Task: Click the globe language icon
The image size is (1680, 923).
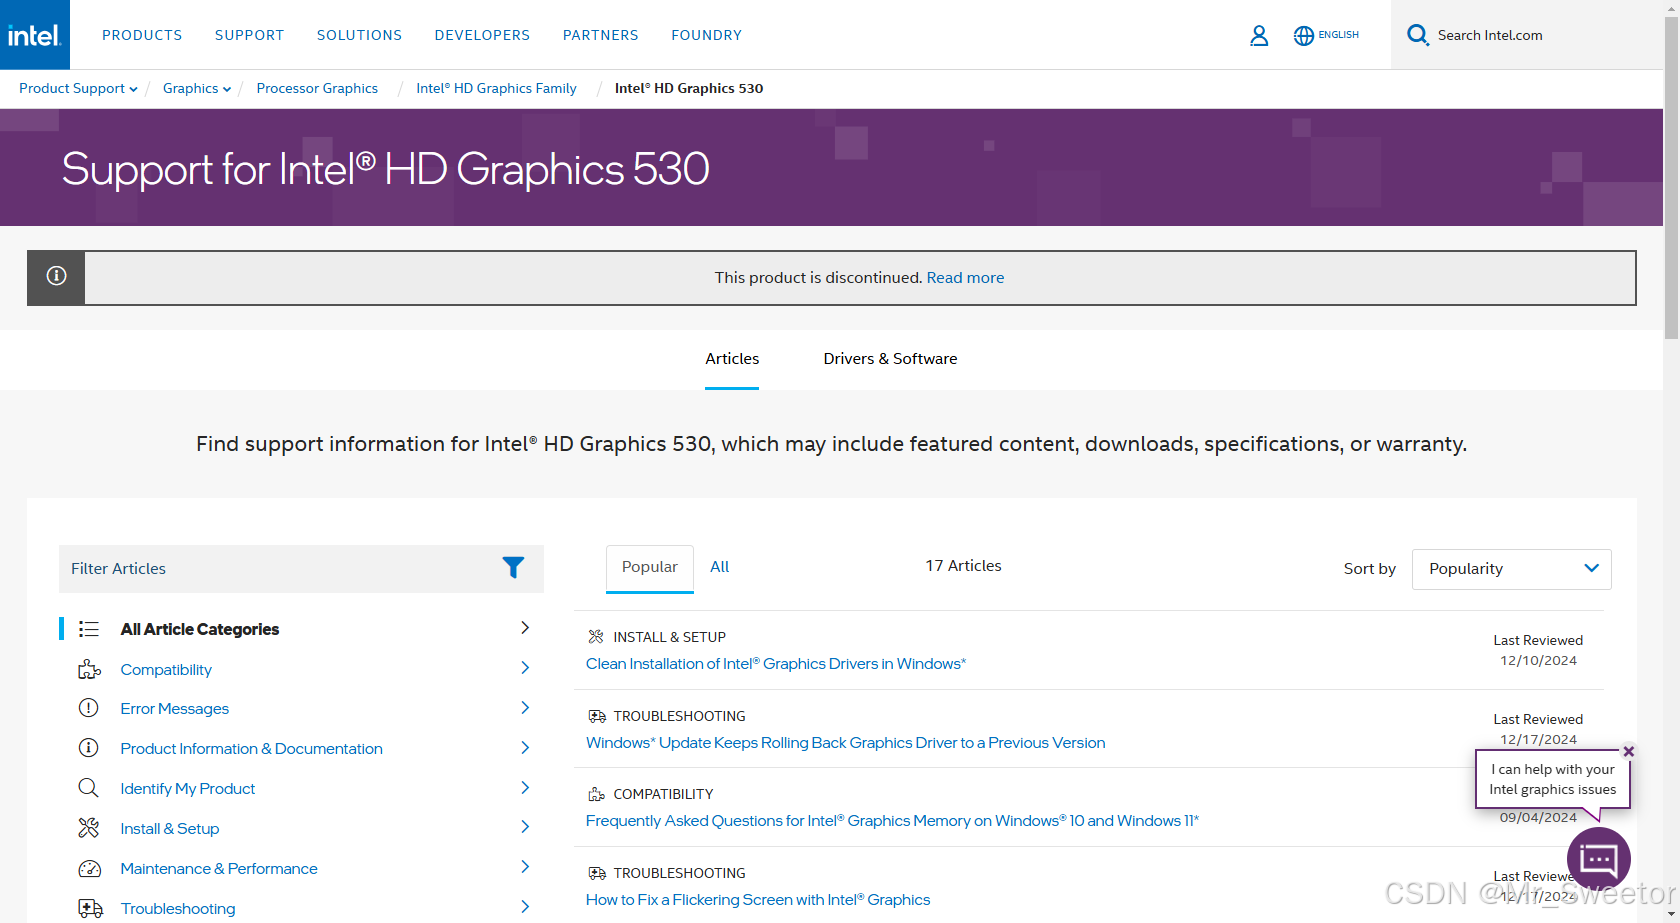Action: pyautogui.click(x=1304, y=36)
